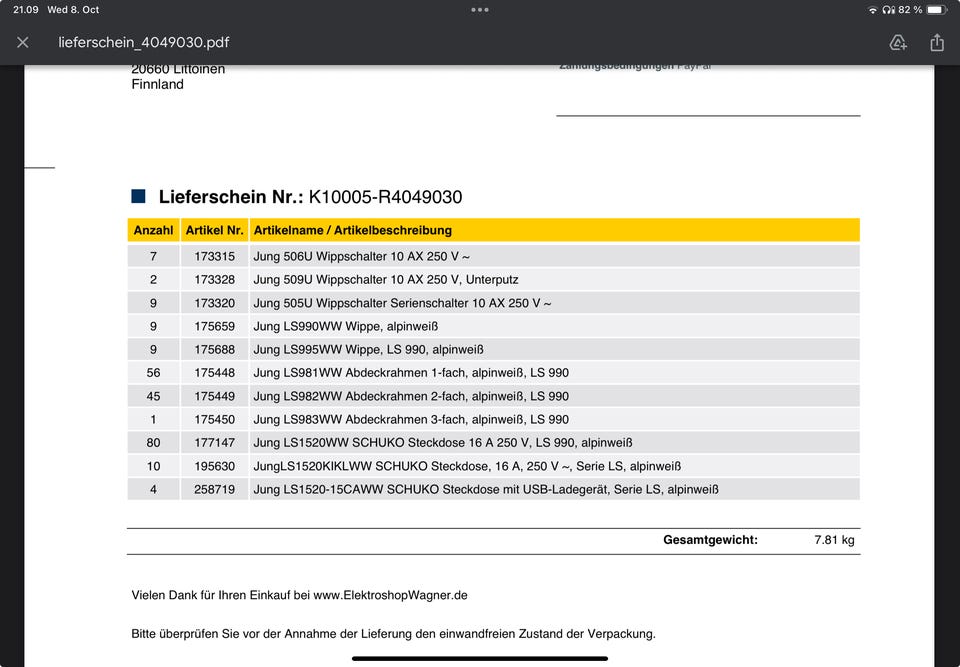Select the Lieferschein number K10005-R4049030

click(x=385, y=197)
